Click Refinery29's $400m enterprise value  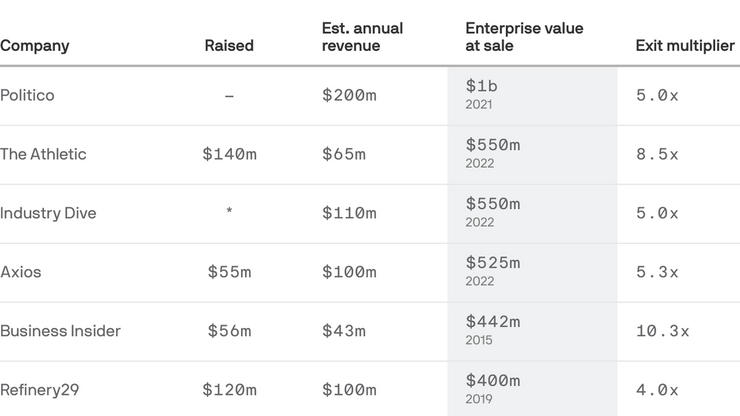tap(493, 381)
